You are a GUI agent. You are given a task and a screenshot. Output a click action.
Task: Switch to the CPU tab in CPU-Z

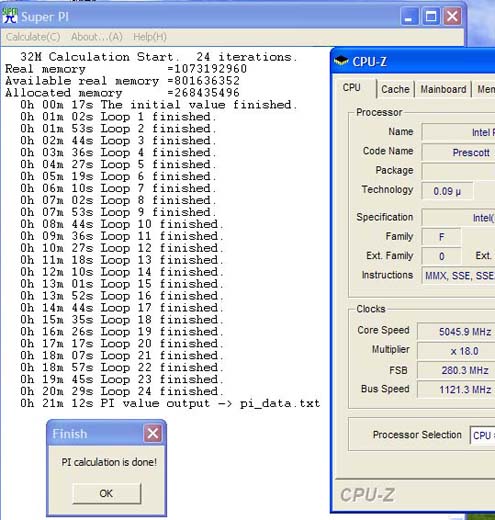[352, 88]
